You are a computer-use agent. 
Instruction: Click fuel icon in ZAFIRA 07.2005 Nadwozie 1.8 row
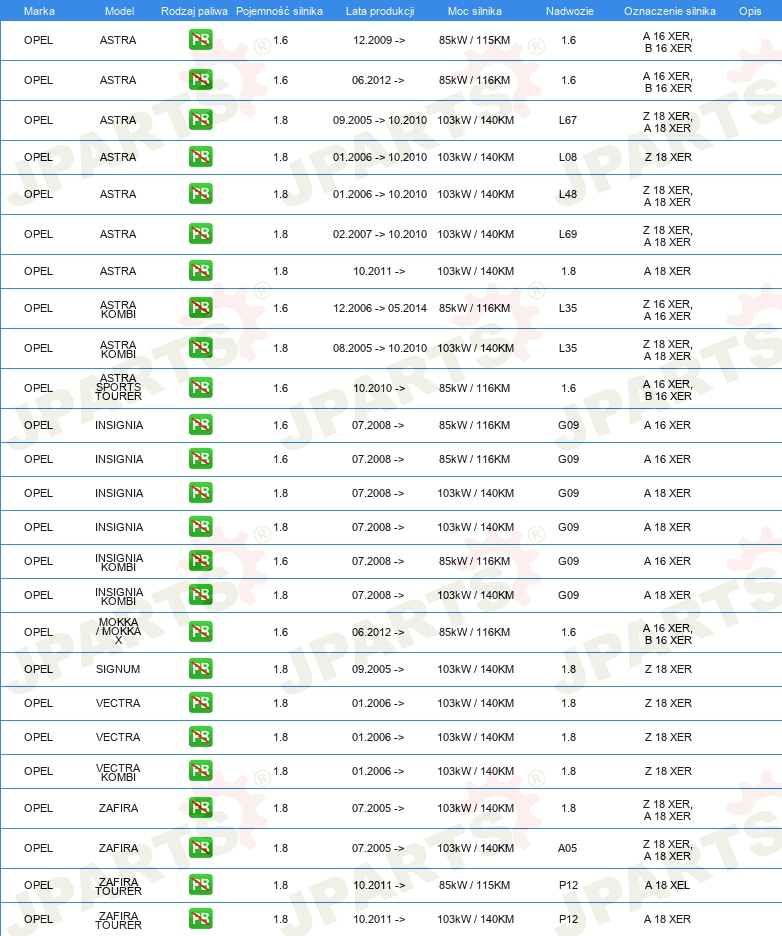(201, 808)
